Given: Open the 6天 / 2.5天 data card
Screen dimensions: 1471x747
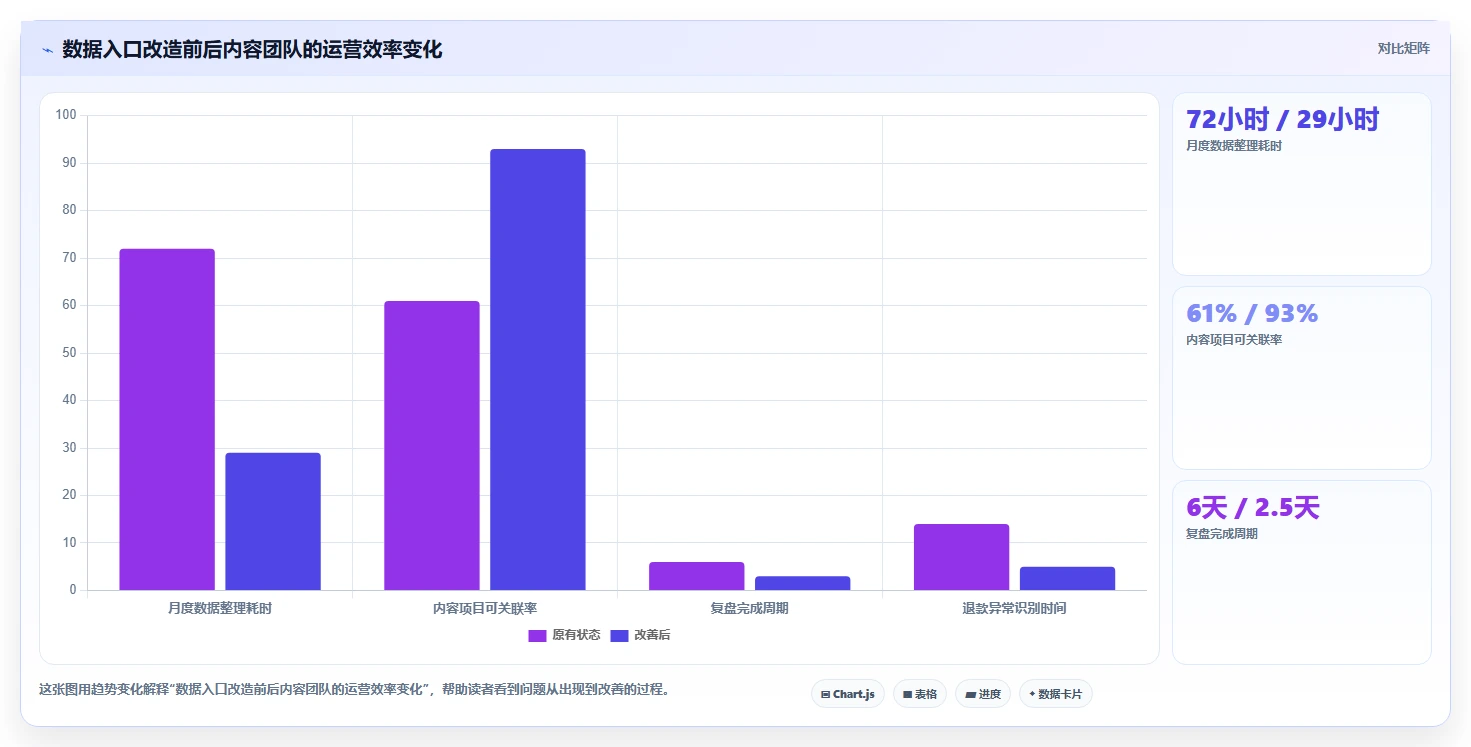Looking at the screenshot, I should click(x=1302, y=572).
